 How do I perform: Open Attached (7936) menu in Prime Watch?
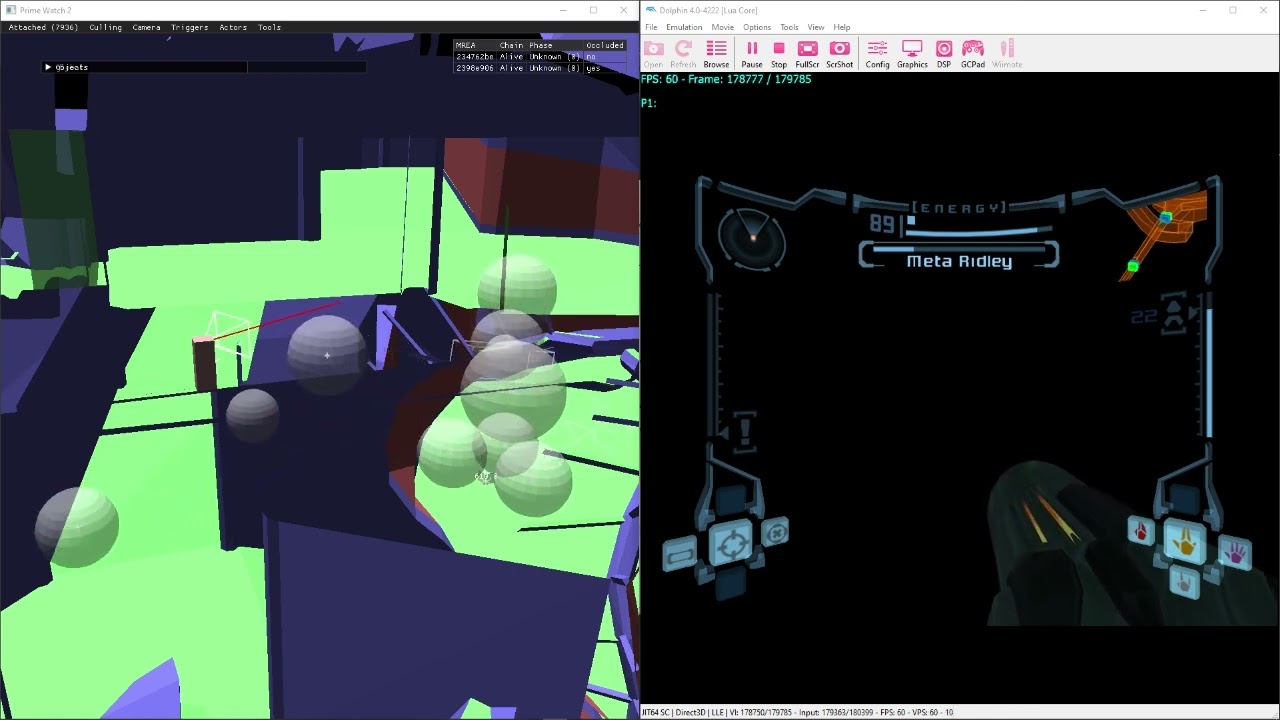[42, 27]
